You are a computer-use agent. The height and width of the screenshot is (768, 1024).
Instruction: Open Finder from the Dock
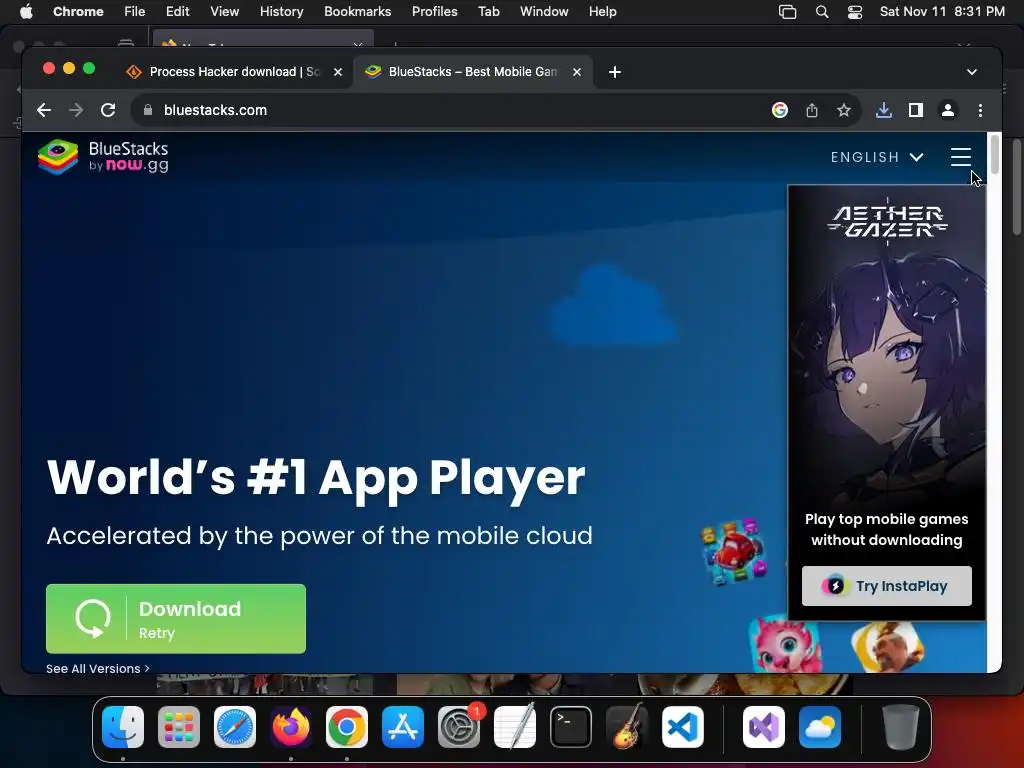[x=123, y=727]
